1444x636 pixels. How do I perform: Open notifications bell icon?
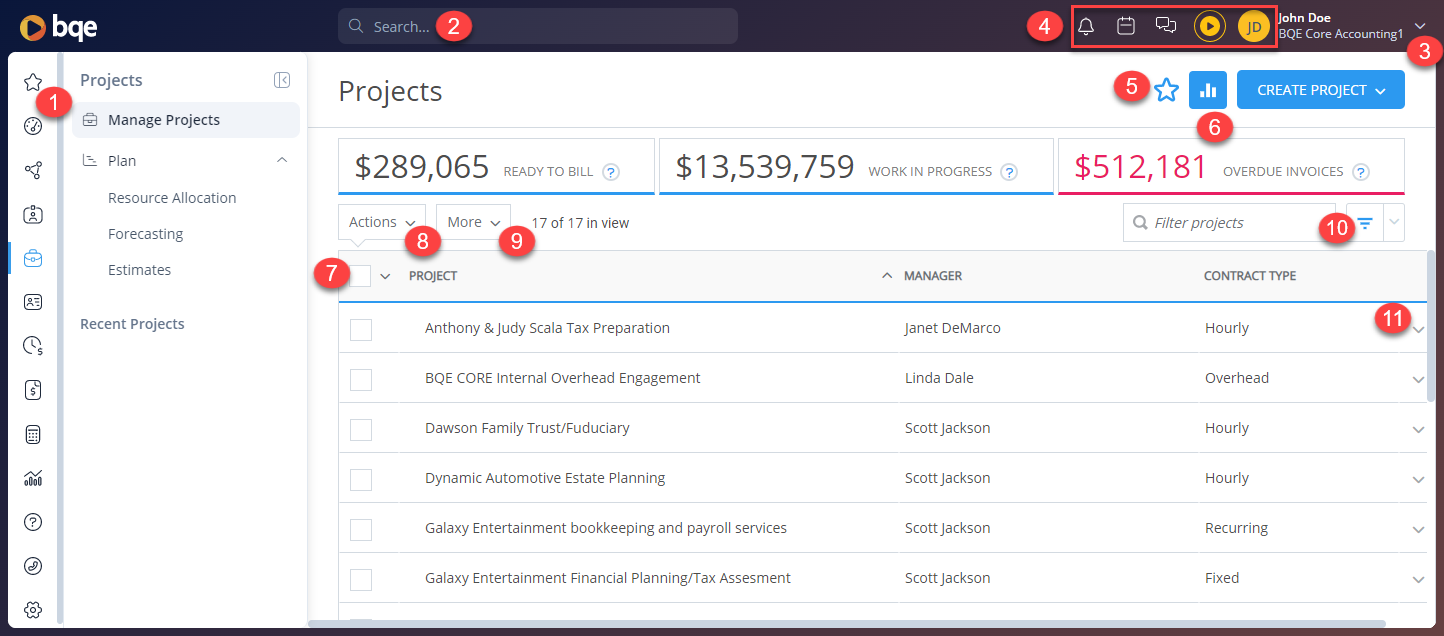(x=1086, y=26)
